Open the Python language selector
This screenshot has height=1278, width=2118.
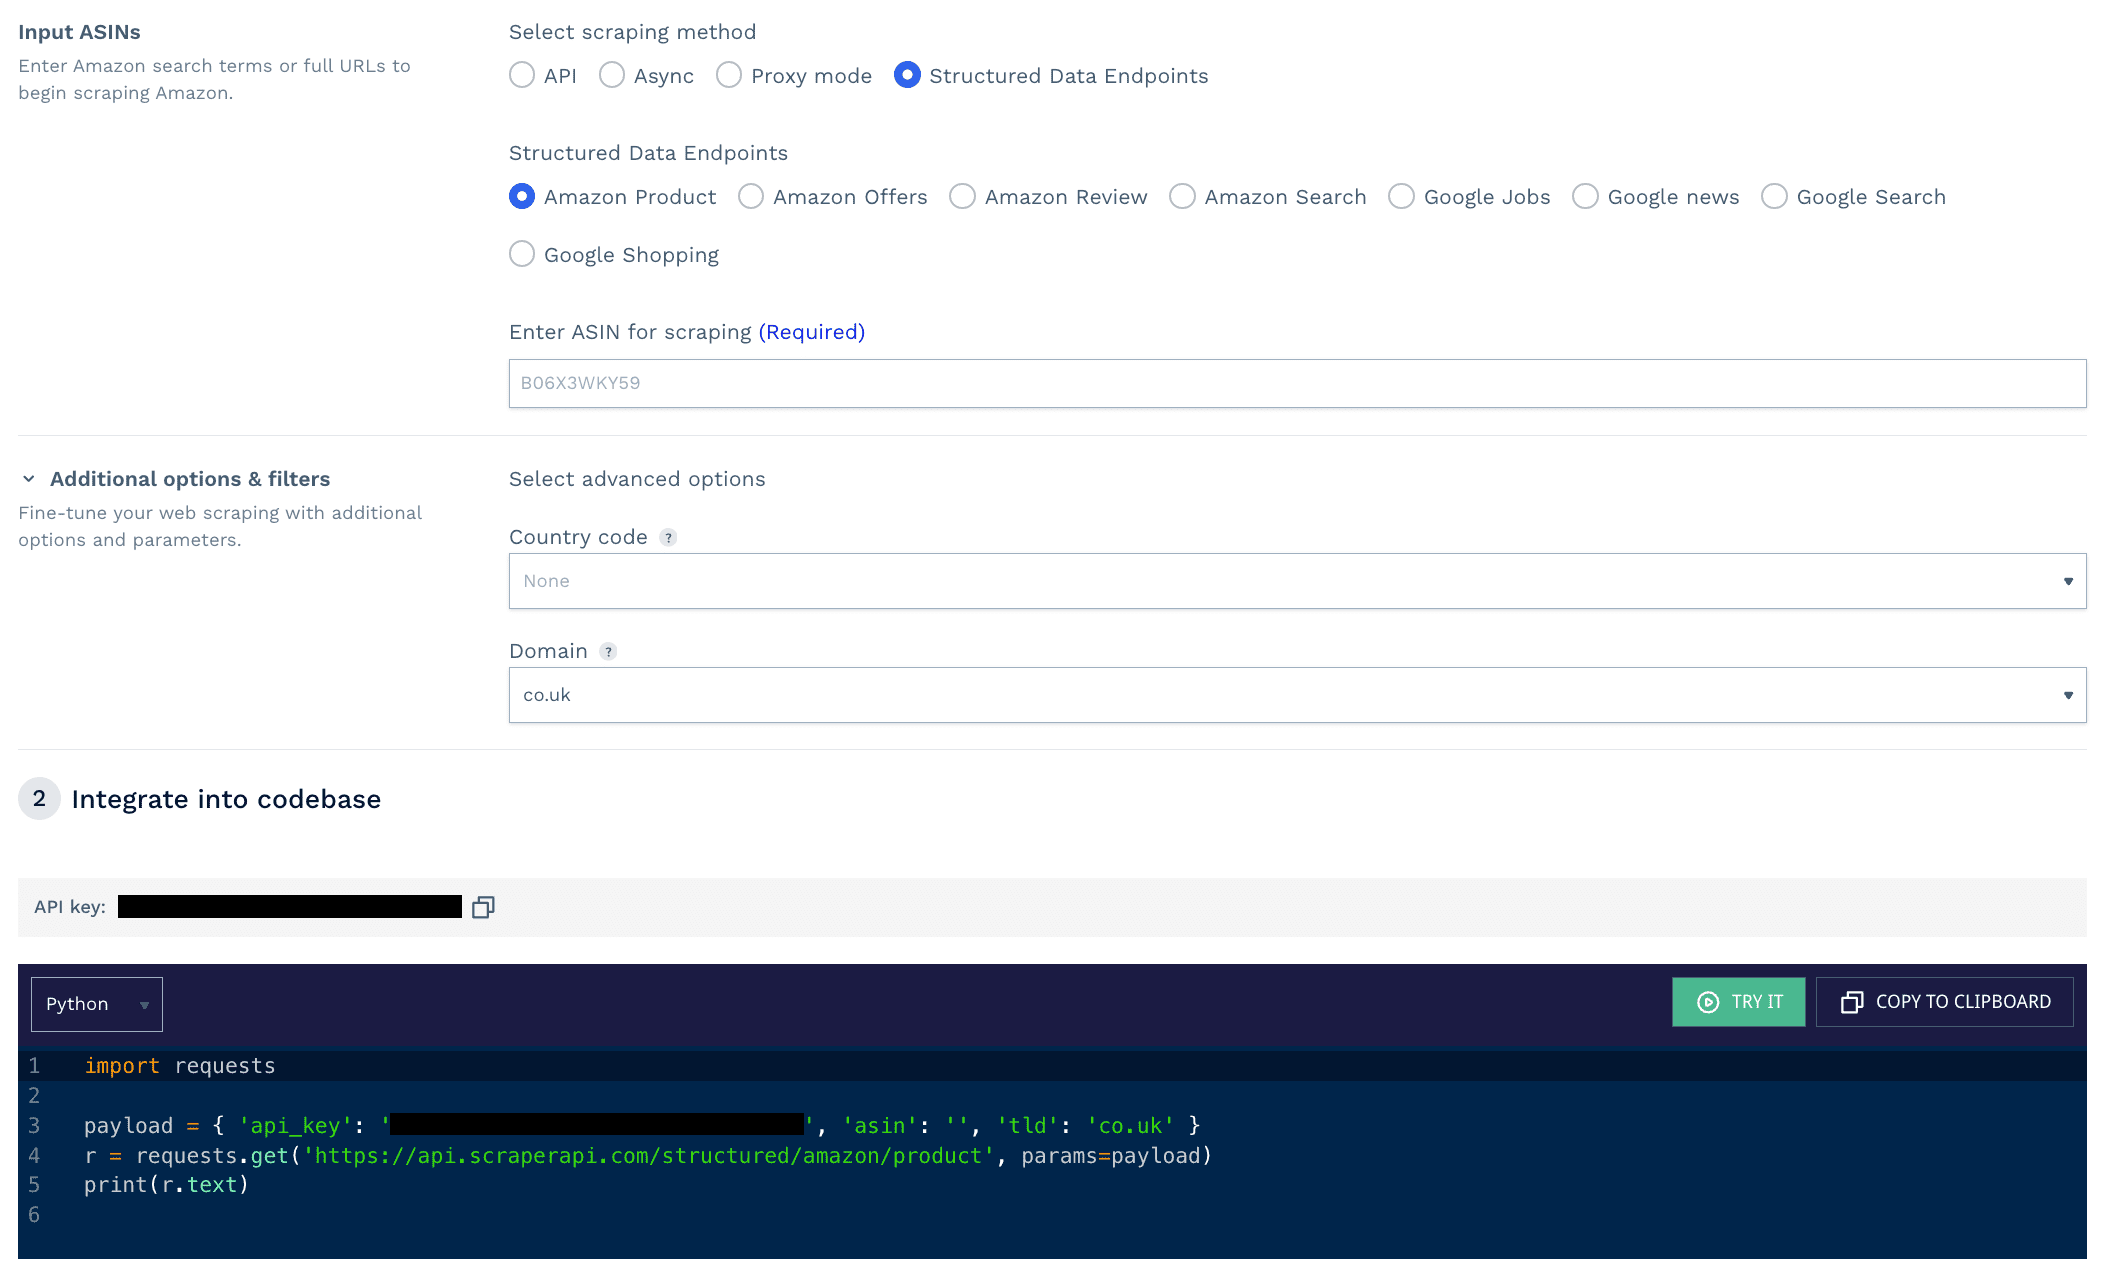click(x=96, y=1003)
